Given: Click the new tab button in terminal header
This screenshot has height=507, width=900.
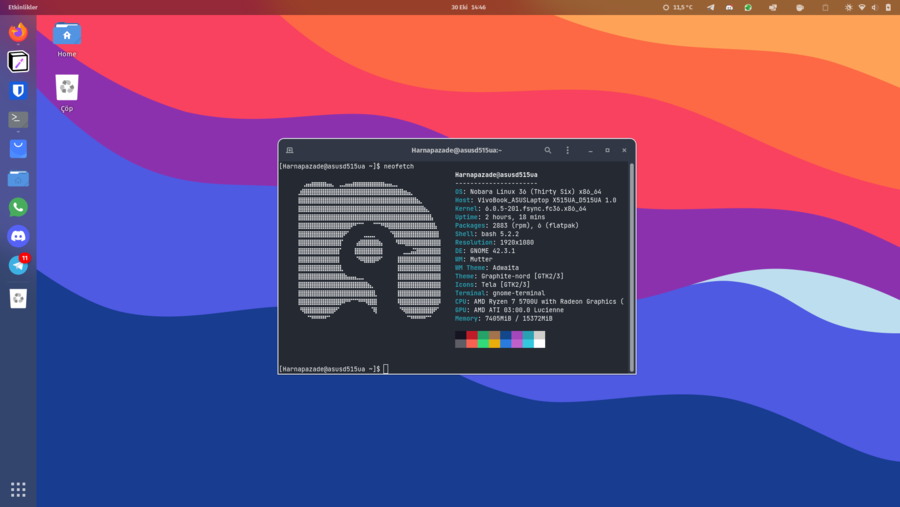Looking at the screenshot, I should click(x=290, y=150).
